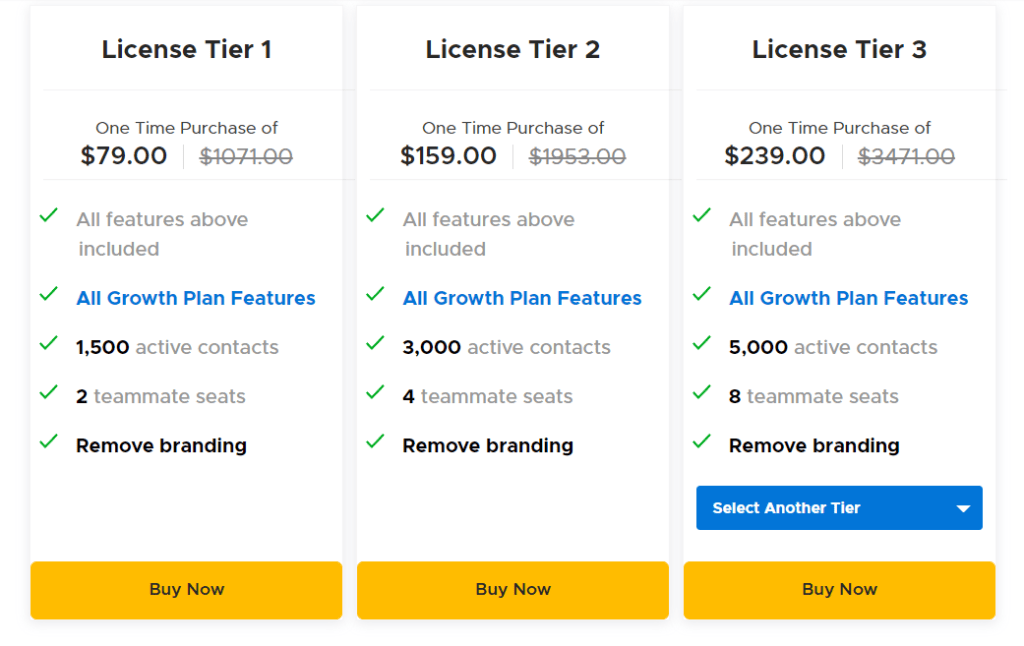Click the Select Another Tier dropdown arrow
1024x646 pixels.
coord(963,509)
